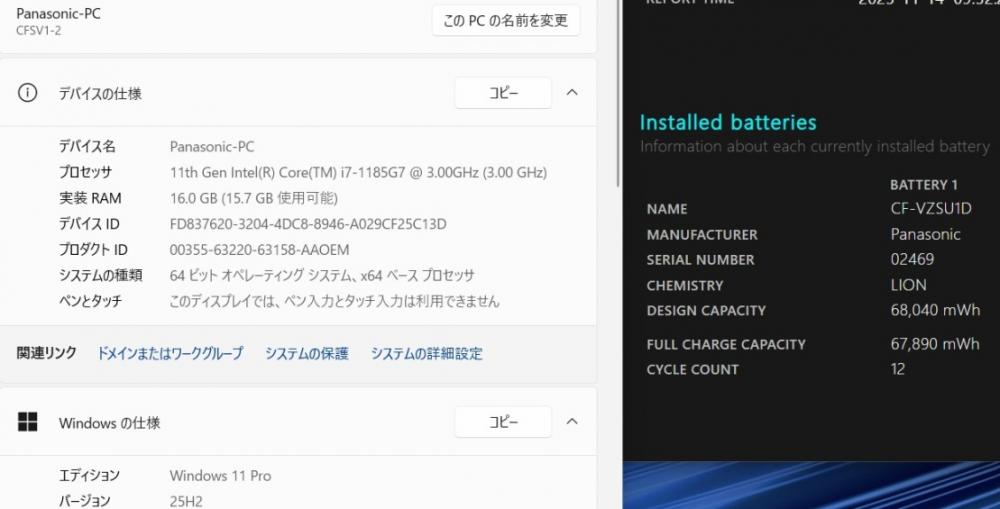Click the バージョン label

point(84,501)
